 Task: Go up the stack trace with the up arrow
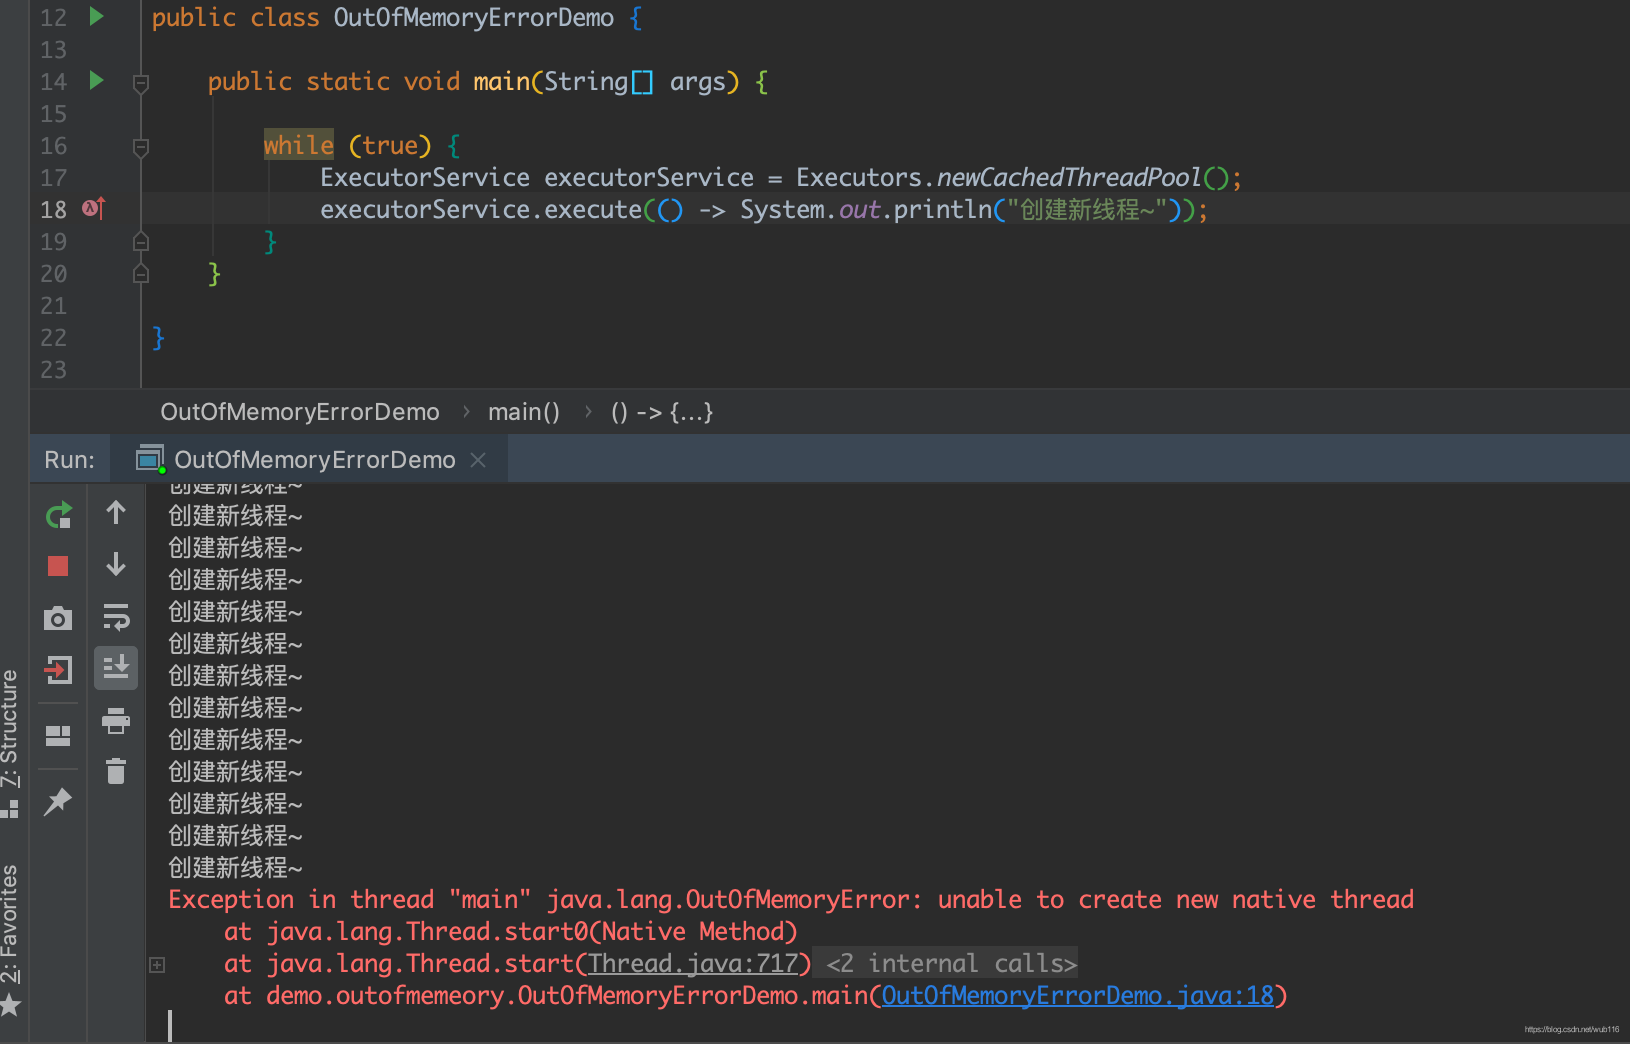(116, 512)
